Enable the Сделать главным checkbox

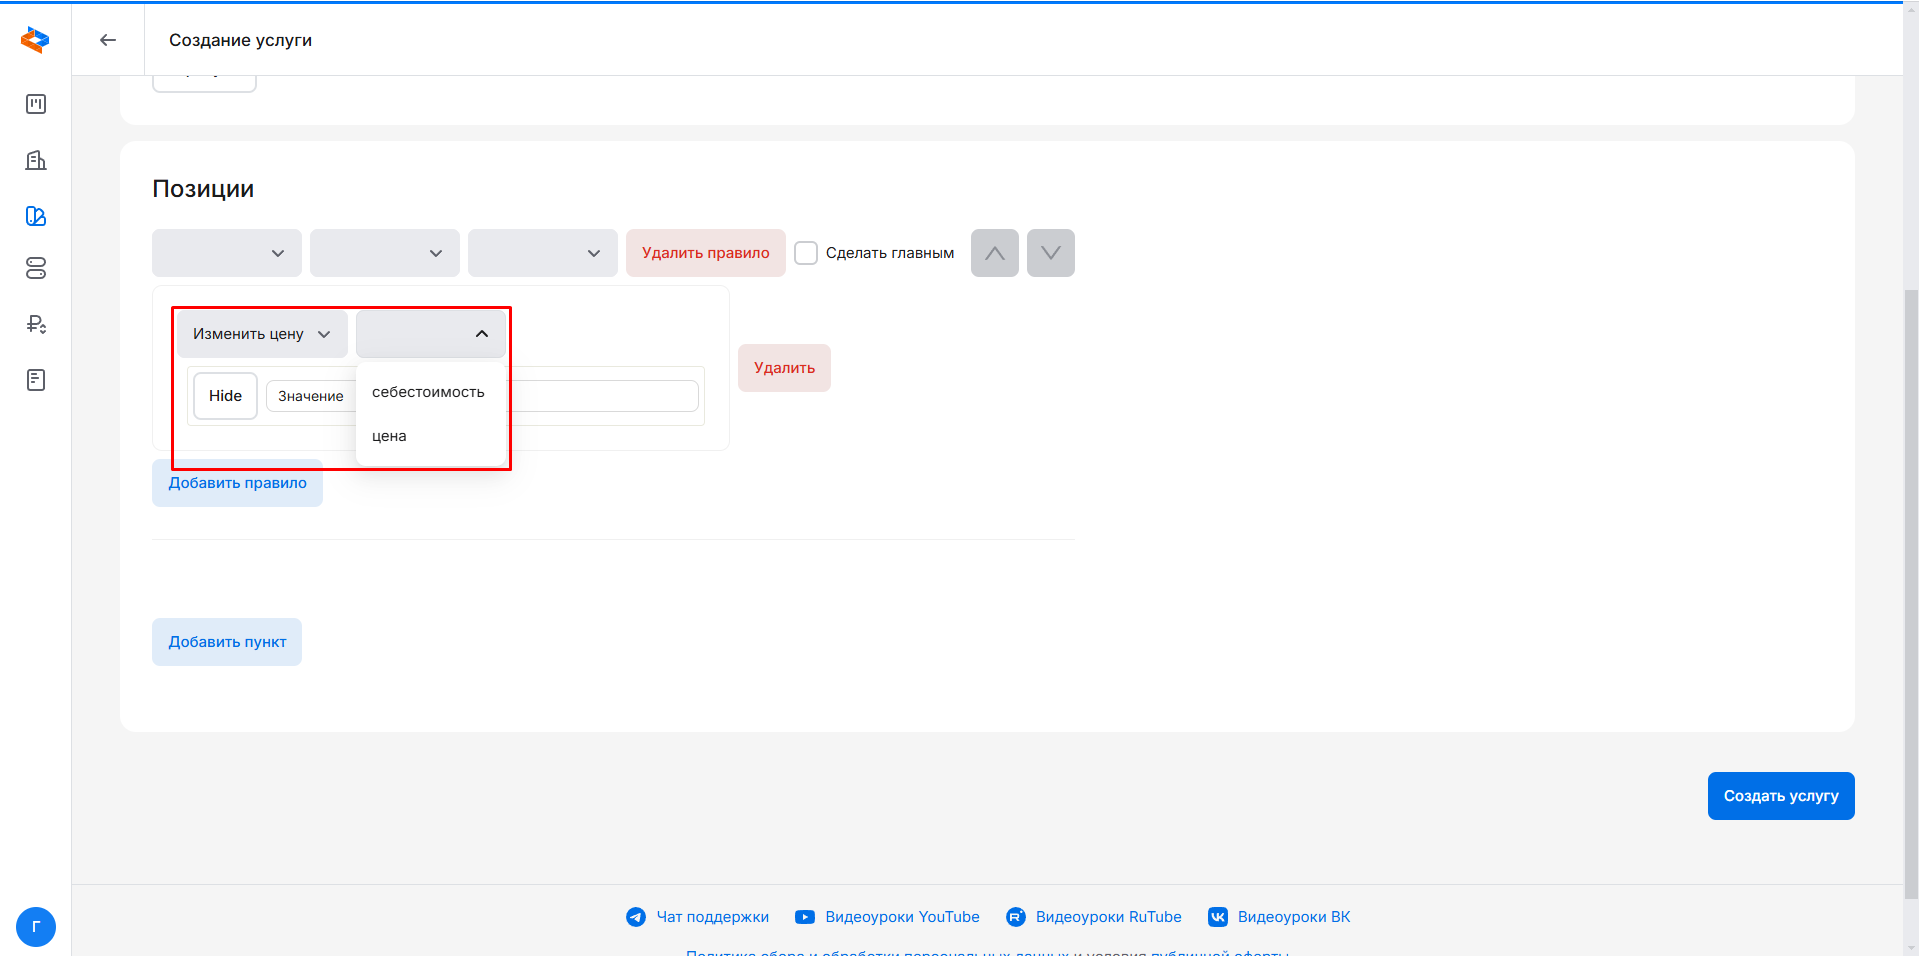[806, 253]
